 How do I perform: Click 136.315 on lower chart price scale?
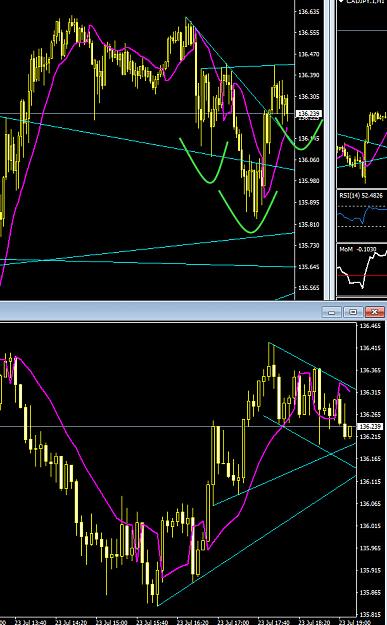[370, 393]
